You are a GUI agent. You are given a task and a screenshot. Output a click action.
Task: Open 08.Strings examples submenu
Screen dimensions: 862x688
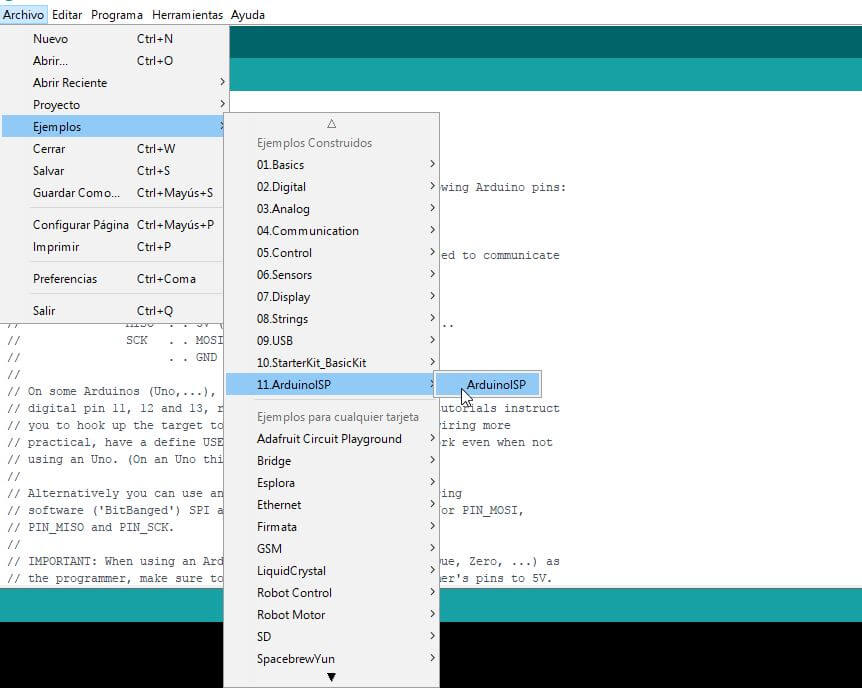331,319
